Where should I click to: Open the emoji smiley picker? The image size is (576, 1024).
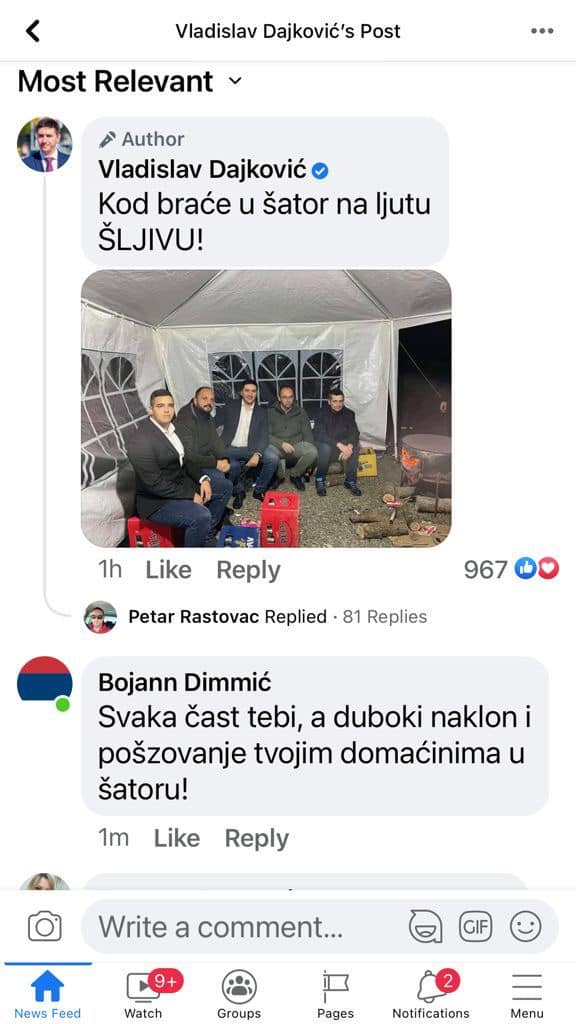click(x=526, y=927)
